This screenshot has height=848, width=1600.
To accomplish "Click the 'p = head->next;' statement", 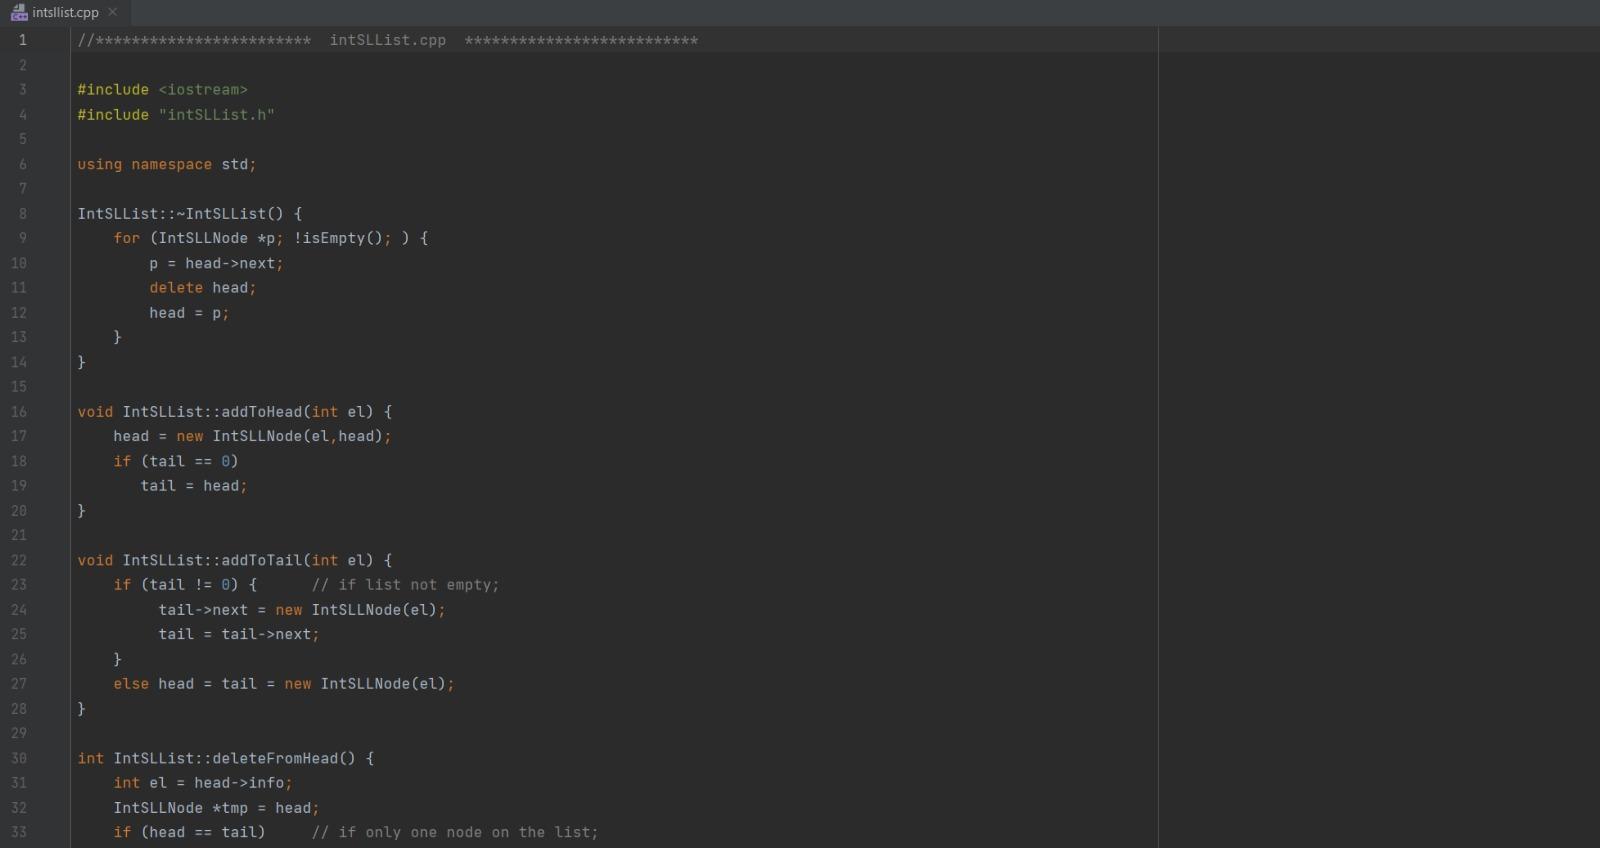I will tap(216, 264).
